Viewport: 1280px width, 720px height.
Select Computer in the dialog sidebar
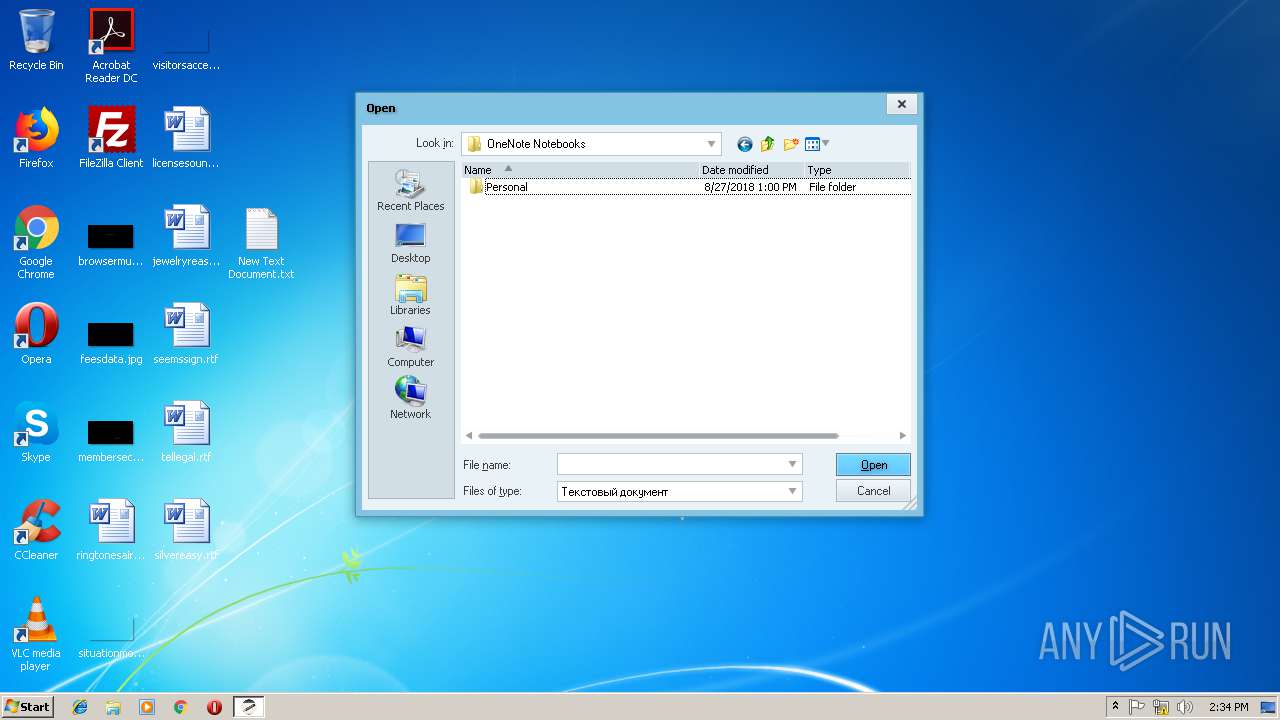pyautogui.click(x=410, y=347)
